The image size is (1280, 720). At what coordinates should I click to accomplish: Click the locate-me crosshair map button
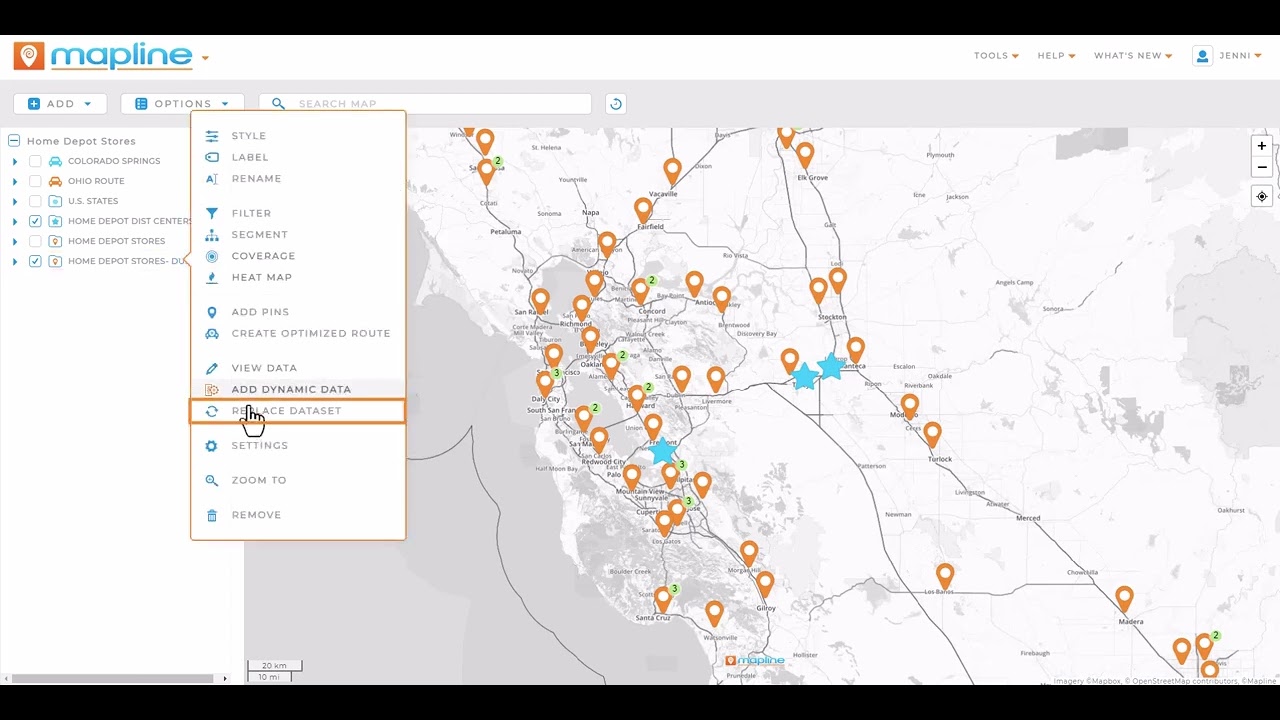(1262, 196)
